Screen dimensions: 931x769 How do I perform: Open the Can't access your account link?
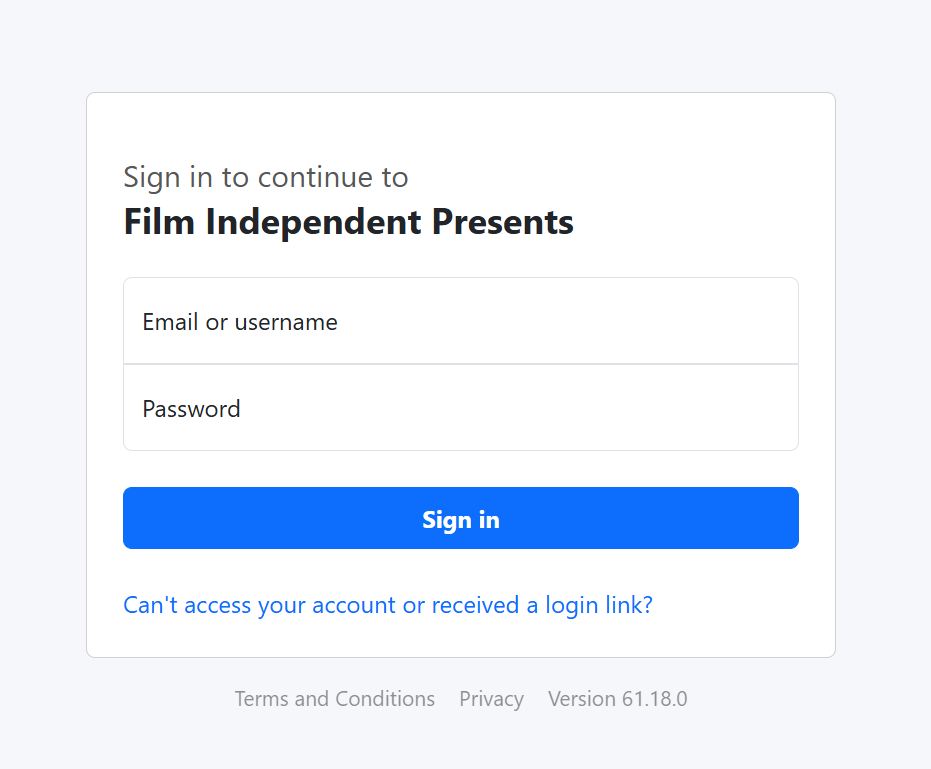coord(387,605)
